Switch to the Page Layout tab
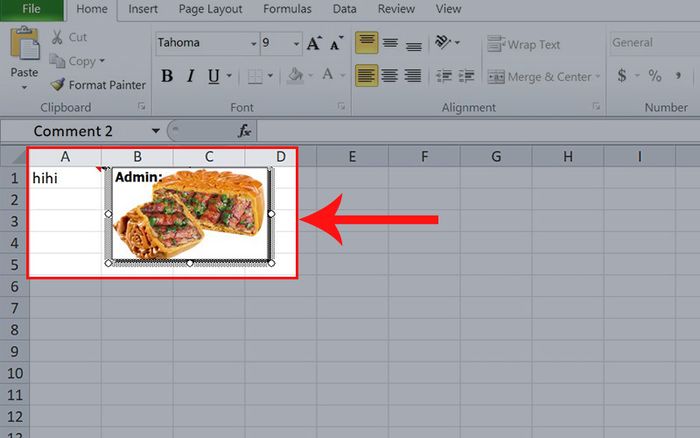This screenshot has width=700, height=438. click(210, 9)
